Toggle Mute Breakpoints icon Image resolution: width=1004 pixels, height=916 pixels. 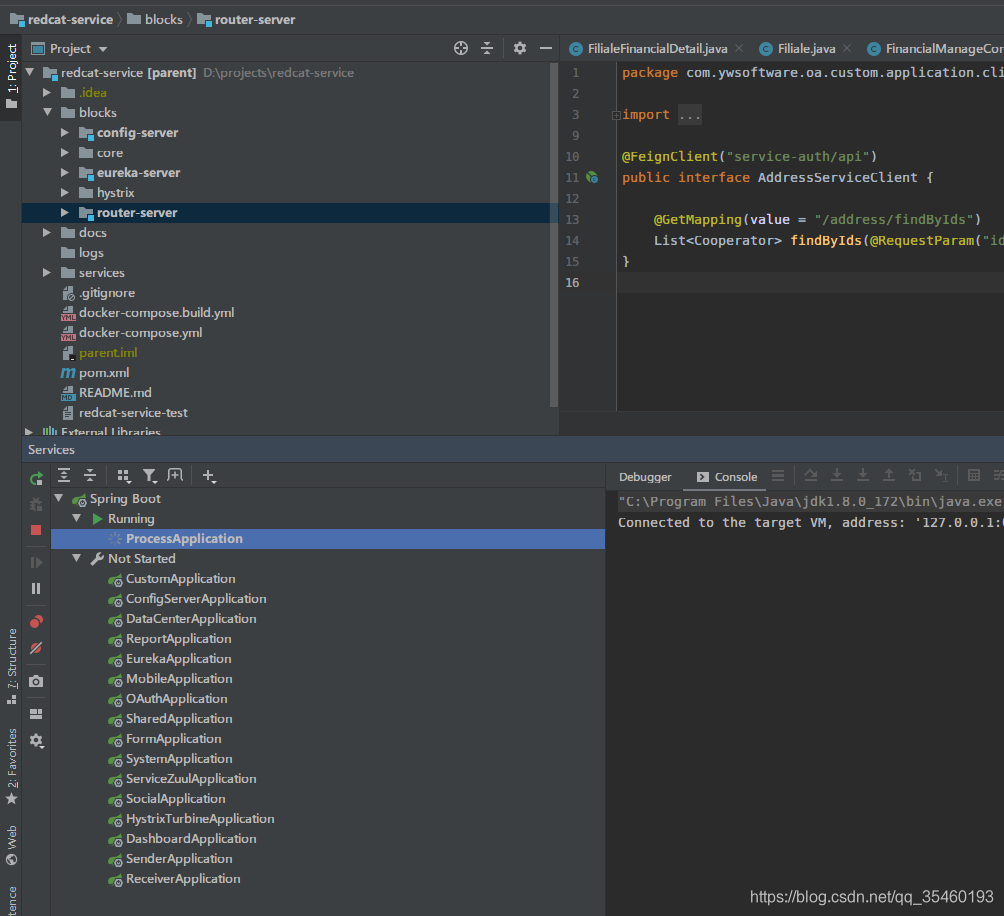point(36,648)
